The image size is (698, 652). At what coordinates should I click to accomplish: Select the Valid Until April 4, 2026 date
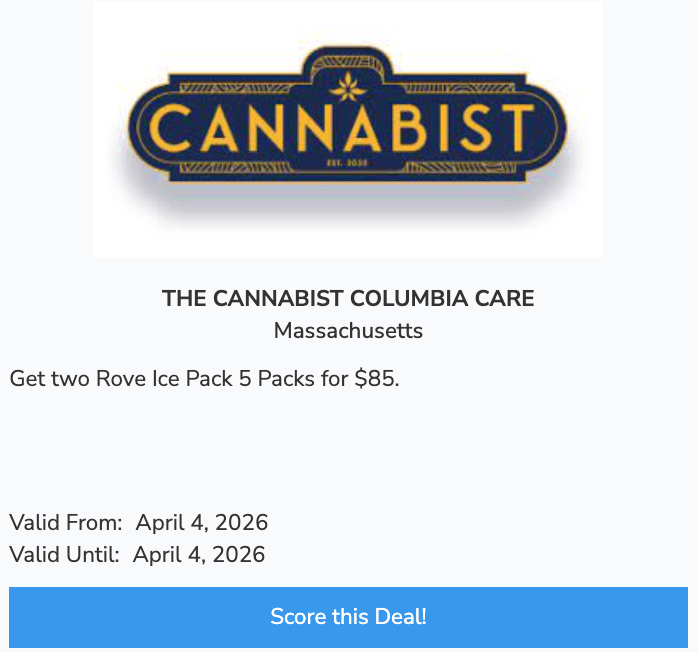199,555
